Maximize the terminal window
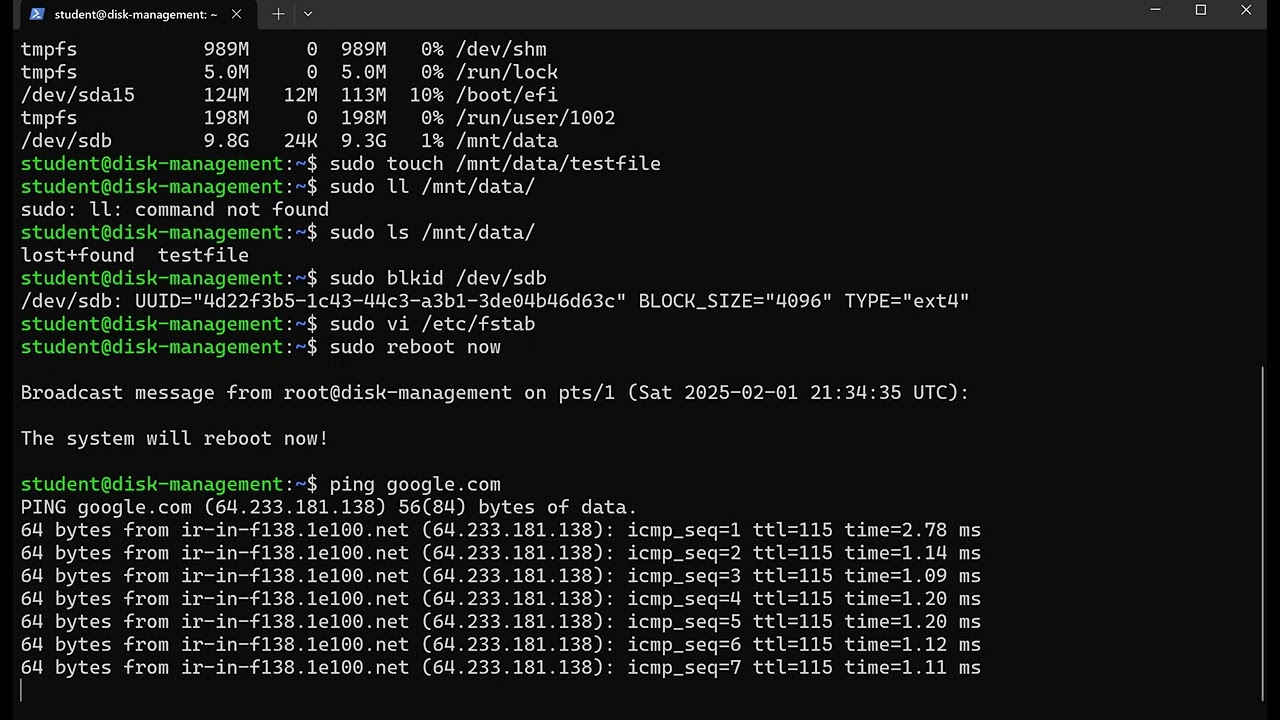Screen dimensions: 1280x720 (1200, 11)
